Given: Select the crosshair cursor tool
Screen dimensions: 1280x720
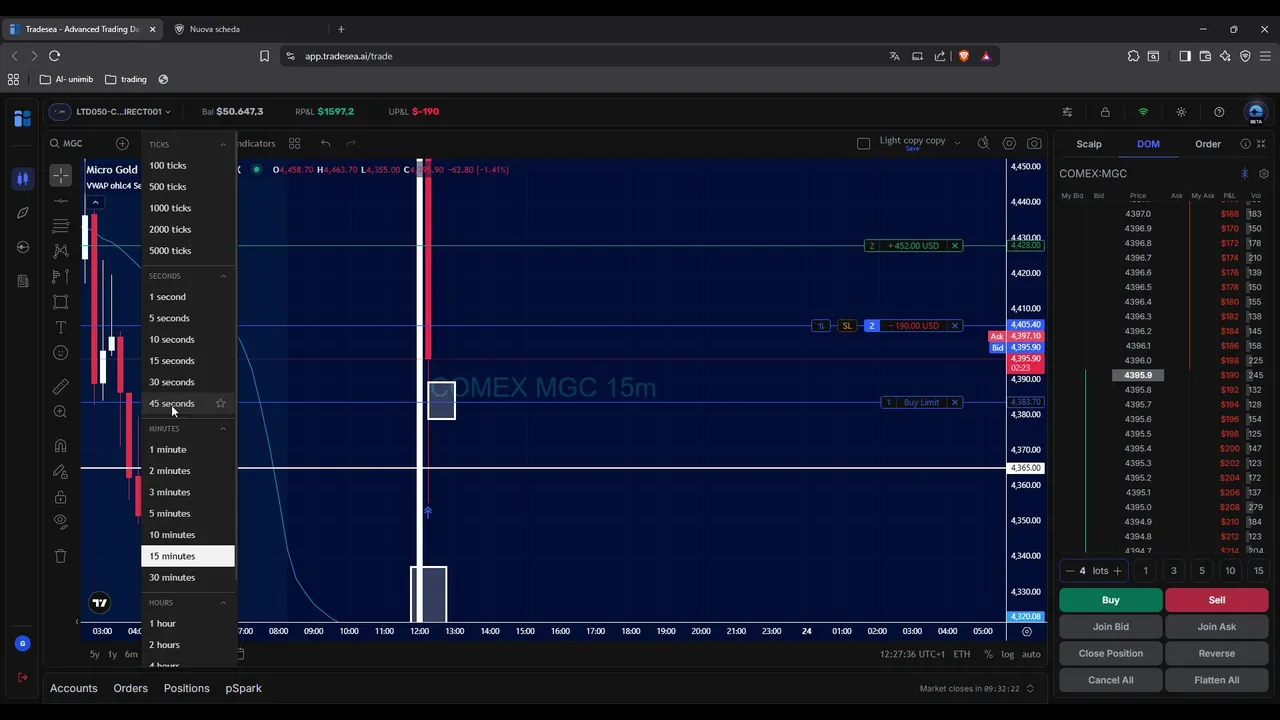Looking at the screenshot, I should pos(61,176).
